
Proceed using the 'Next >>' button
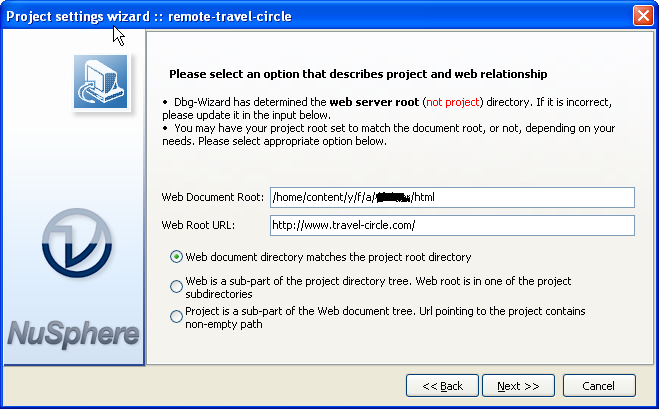coord(518,386)
